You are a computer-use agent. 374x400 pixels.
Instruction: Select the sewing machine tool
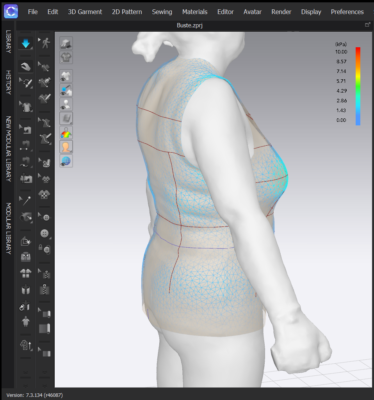click(x=26, y=179)
